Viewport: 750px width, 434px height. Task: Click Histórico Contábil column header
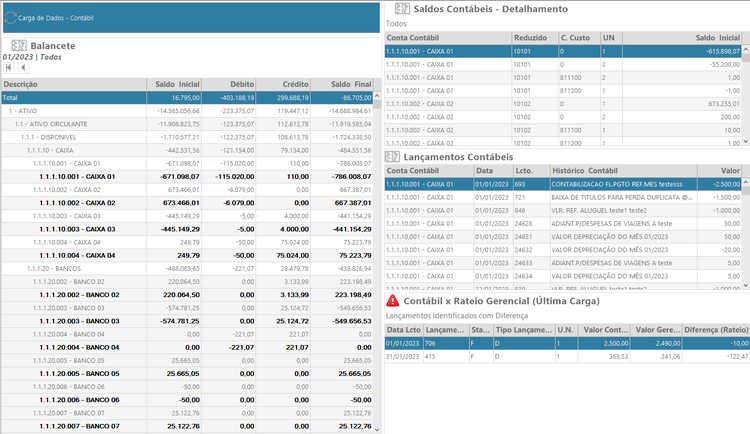coord(623,170)
